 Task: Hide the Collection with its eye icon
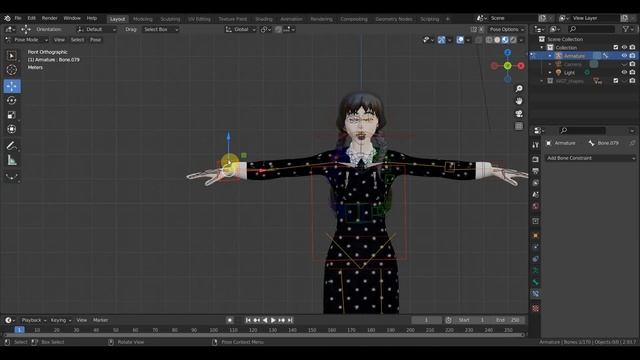click(x=624, y=47)
